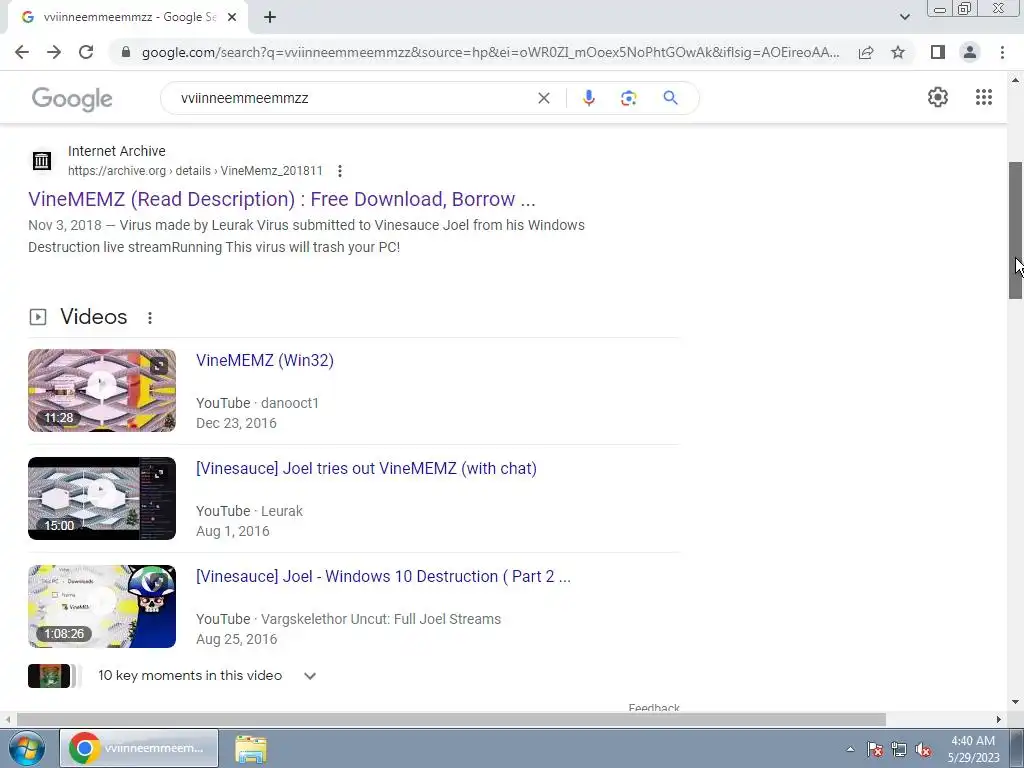Viewport: 1024px width, 768px height.
Task: Close the vviinneemmeemmzz search tab
Action: click(231, 18)
